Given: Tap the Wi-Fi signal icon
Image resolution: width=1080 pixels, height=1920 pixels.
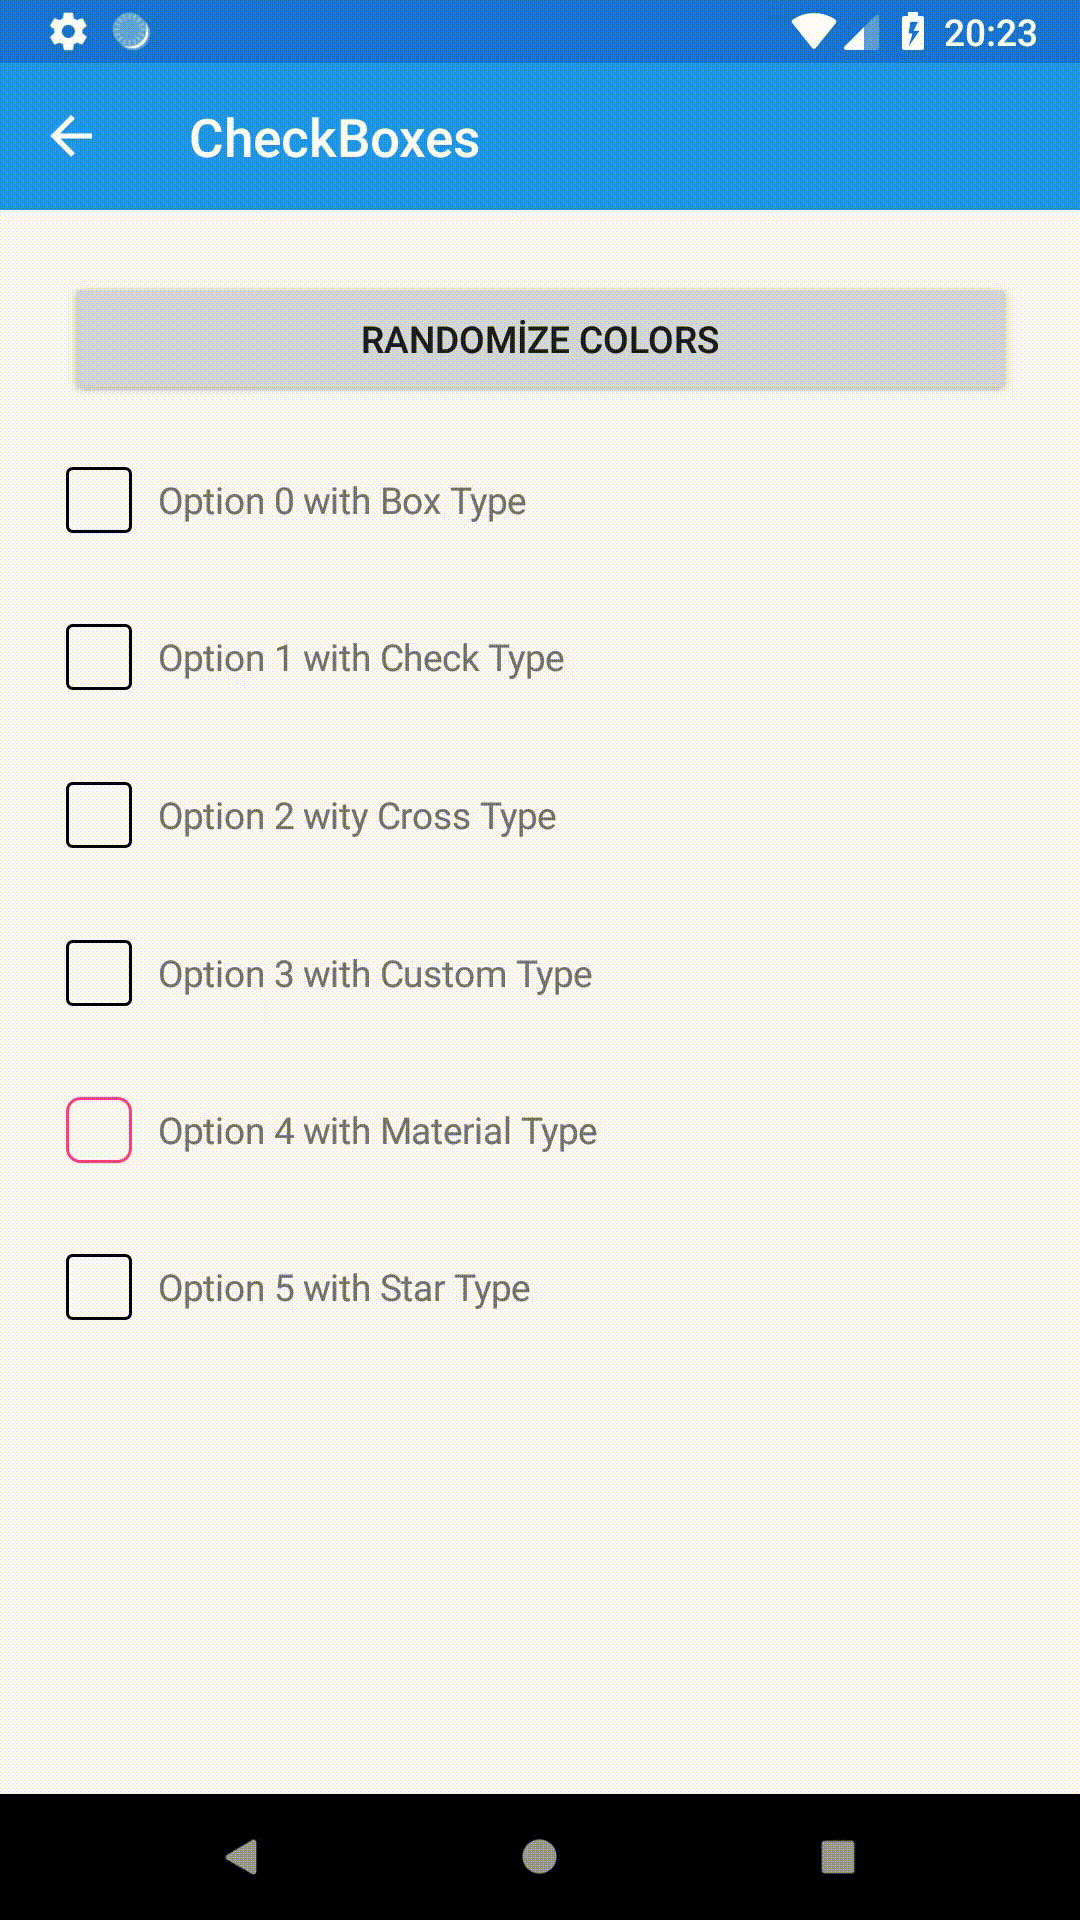Looking at the screenshot, I should (814, 32).
